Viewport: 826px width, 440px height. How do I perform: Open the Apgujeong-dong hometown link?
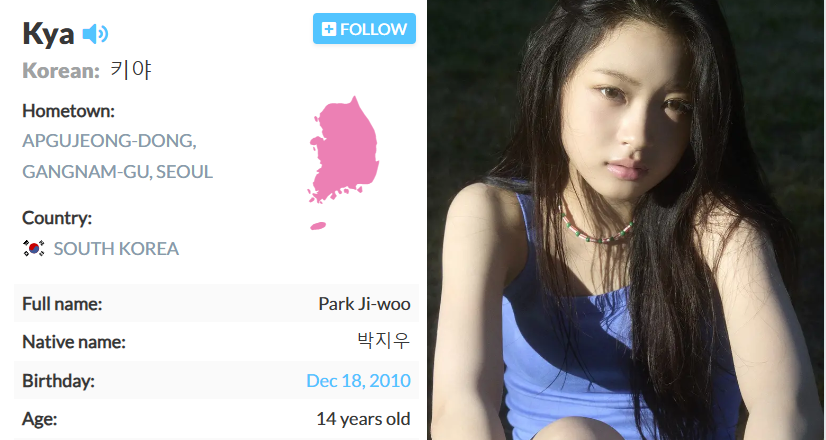[x=109, y=141]
